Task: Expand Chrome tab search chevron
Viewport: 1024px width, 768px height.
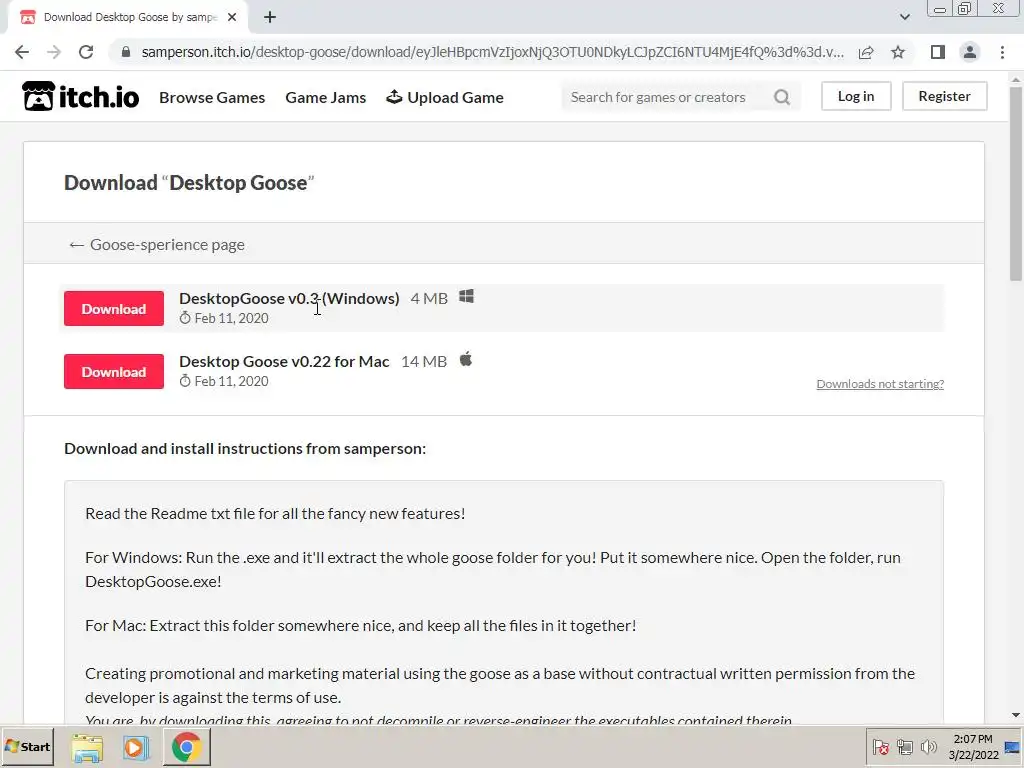Action: coord(904,17)
